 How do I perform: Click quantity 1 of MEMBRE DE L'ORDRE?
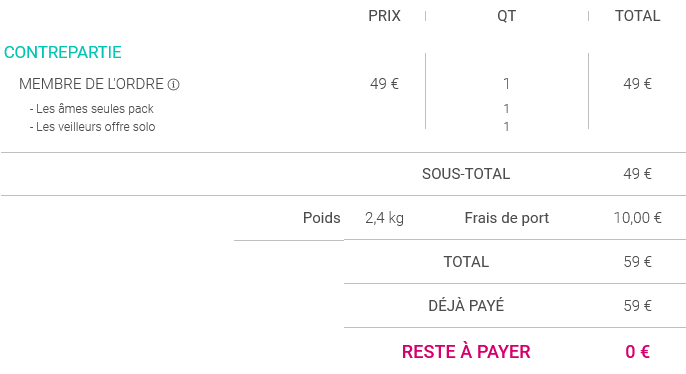pos(506,84)
